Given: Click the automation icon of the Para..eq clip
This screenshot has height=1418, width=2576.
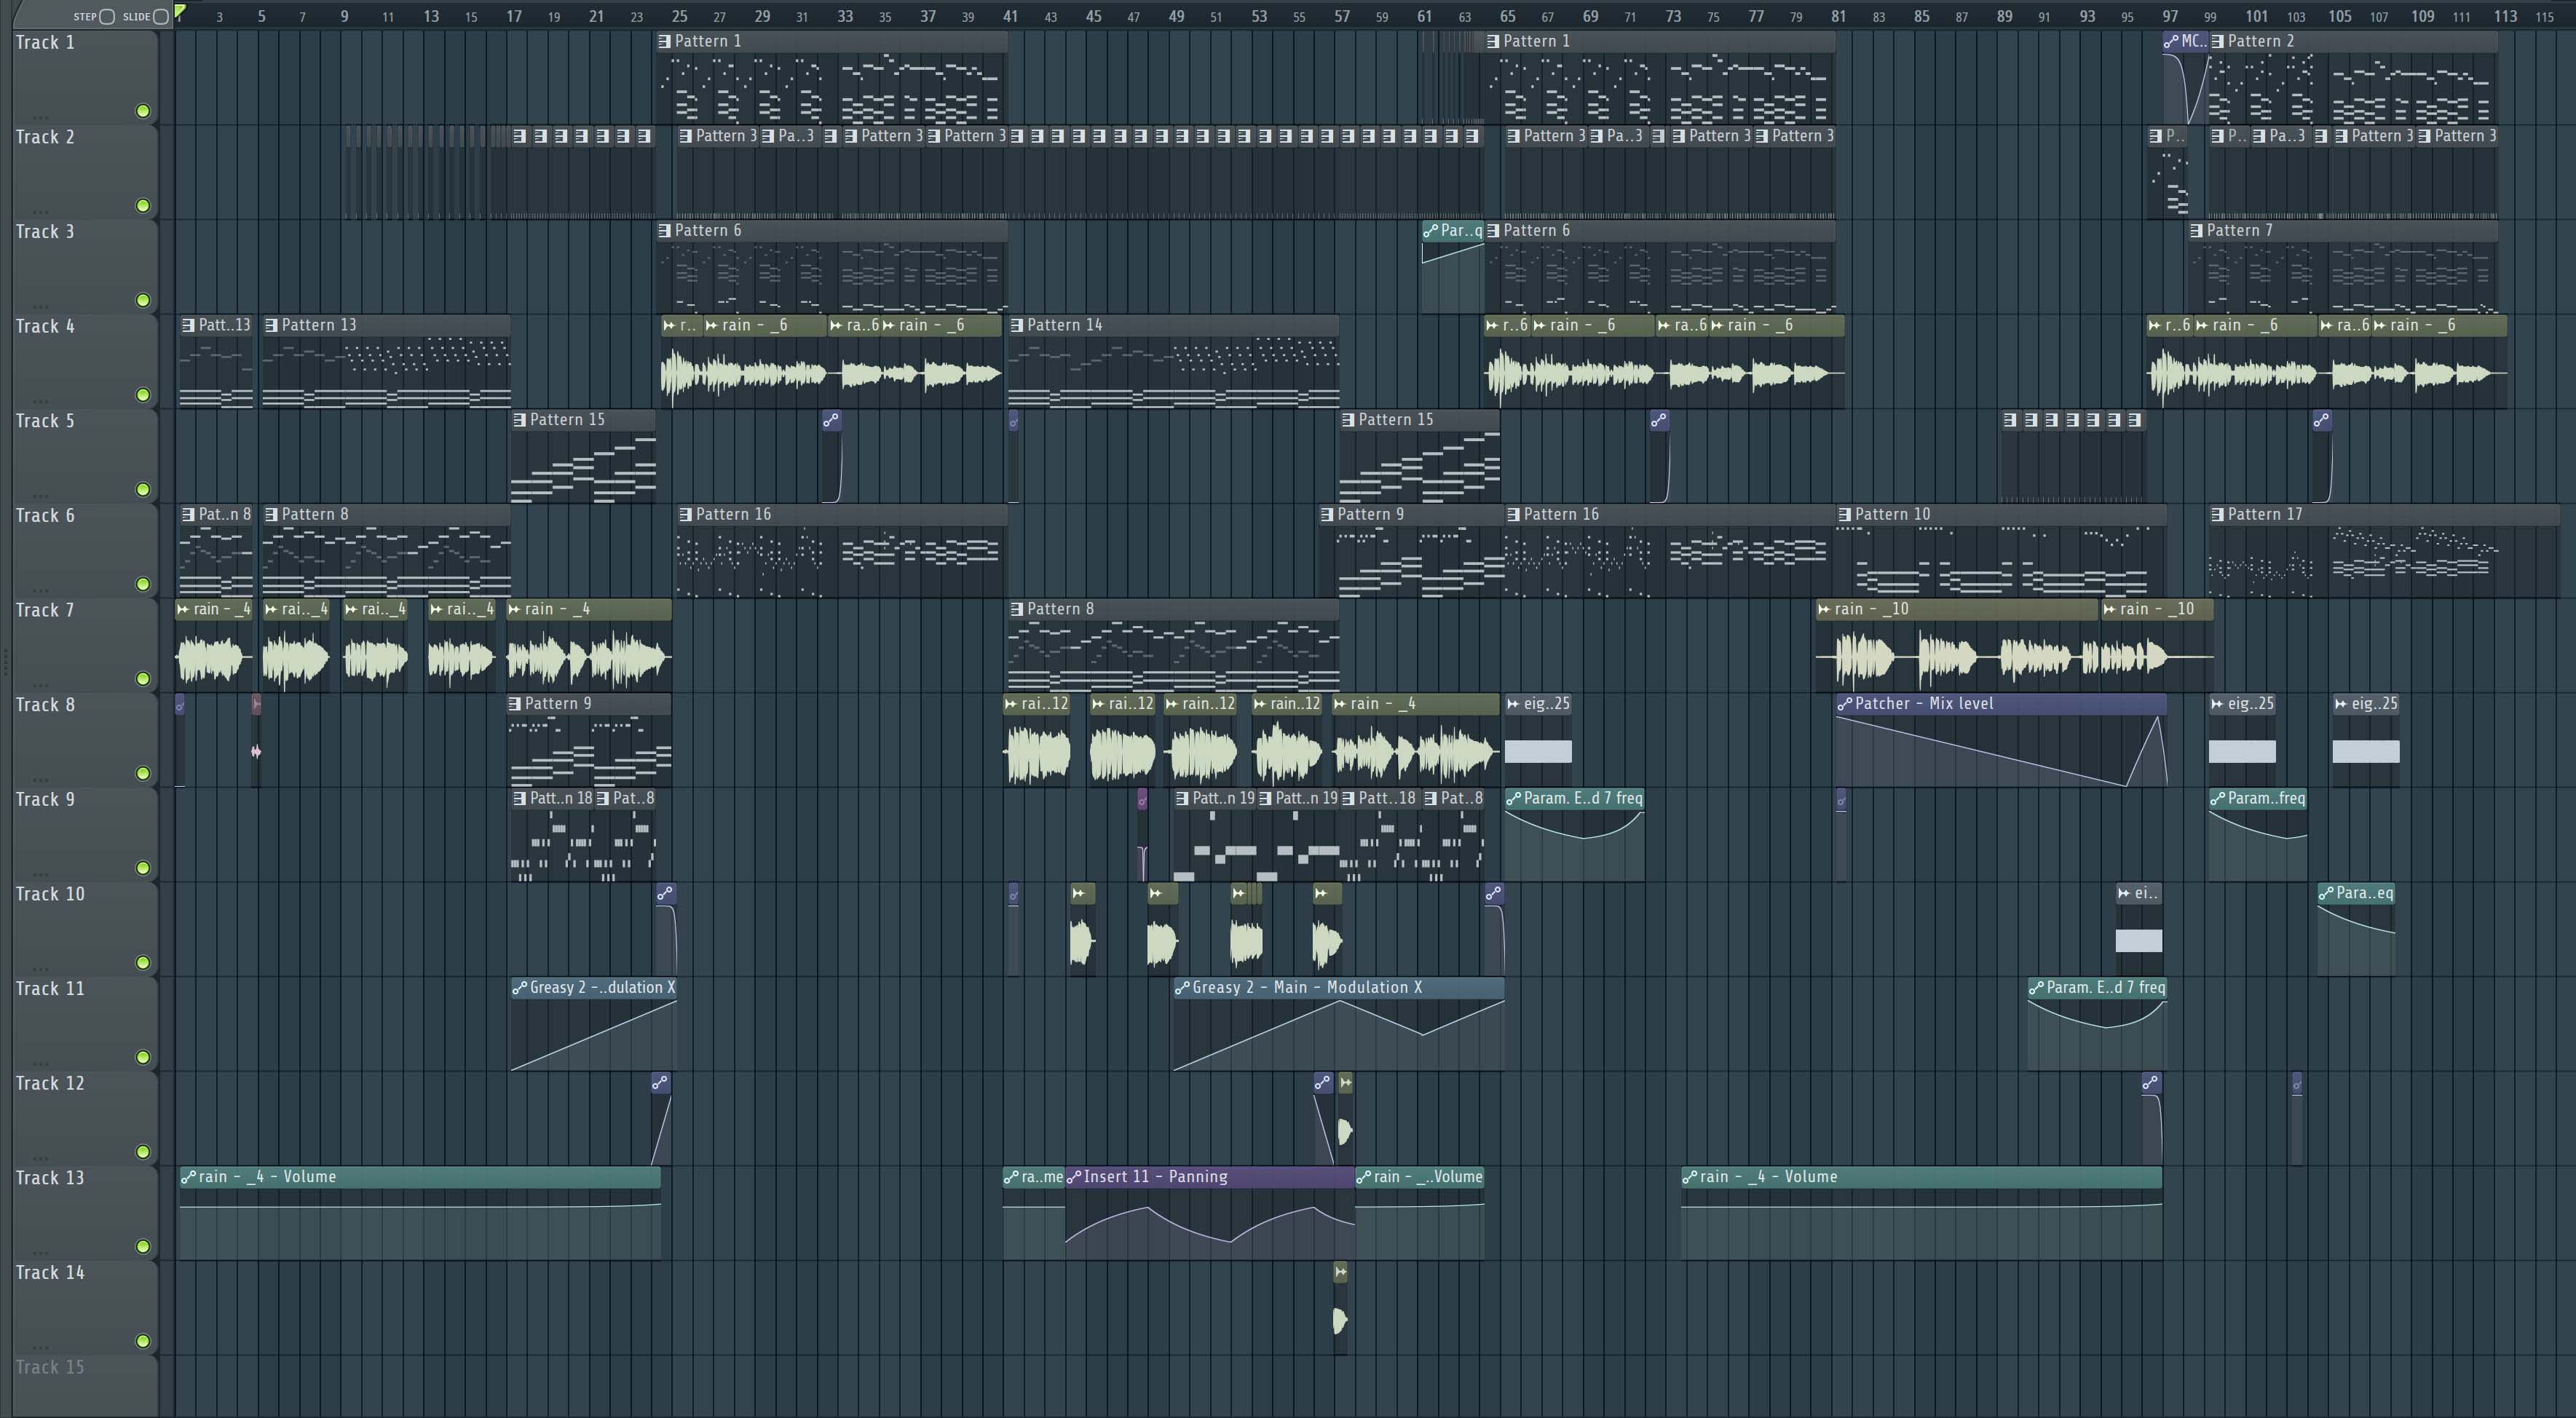Looking at the screenshot, I should coord(2327,893).
